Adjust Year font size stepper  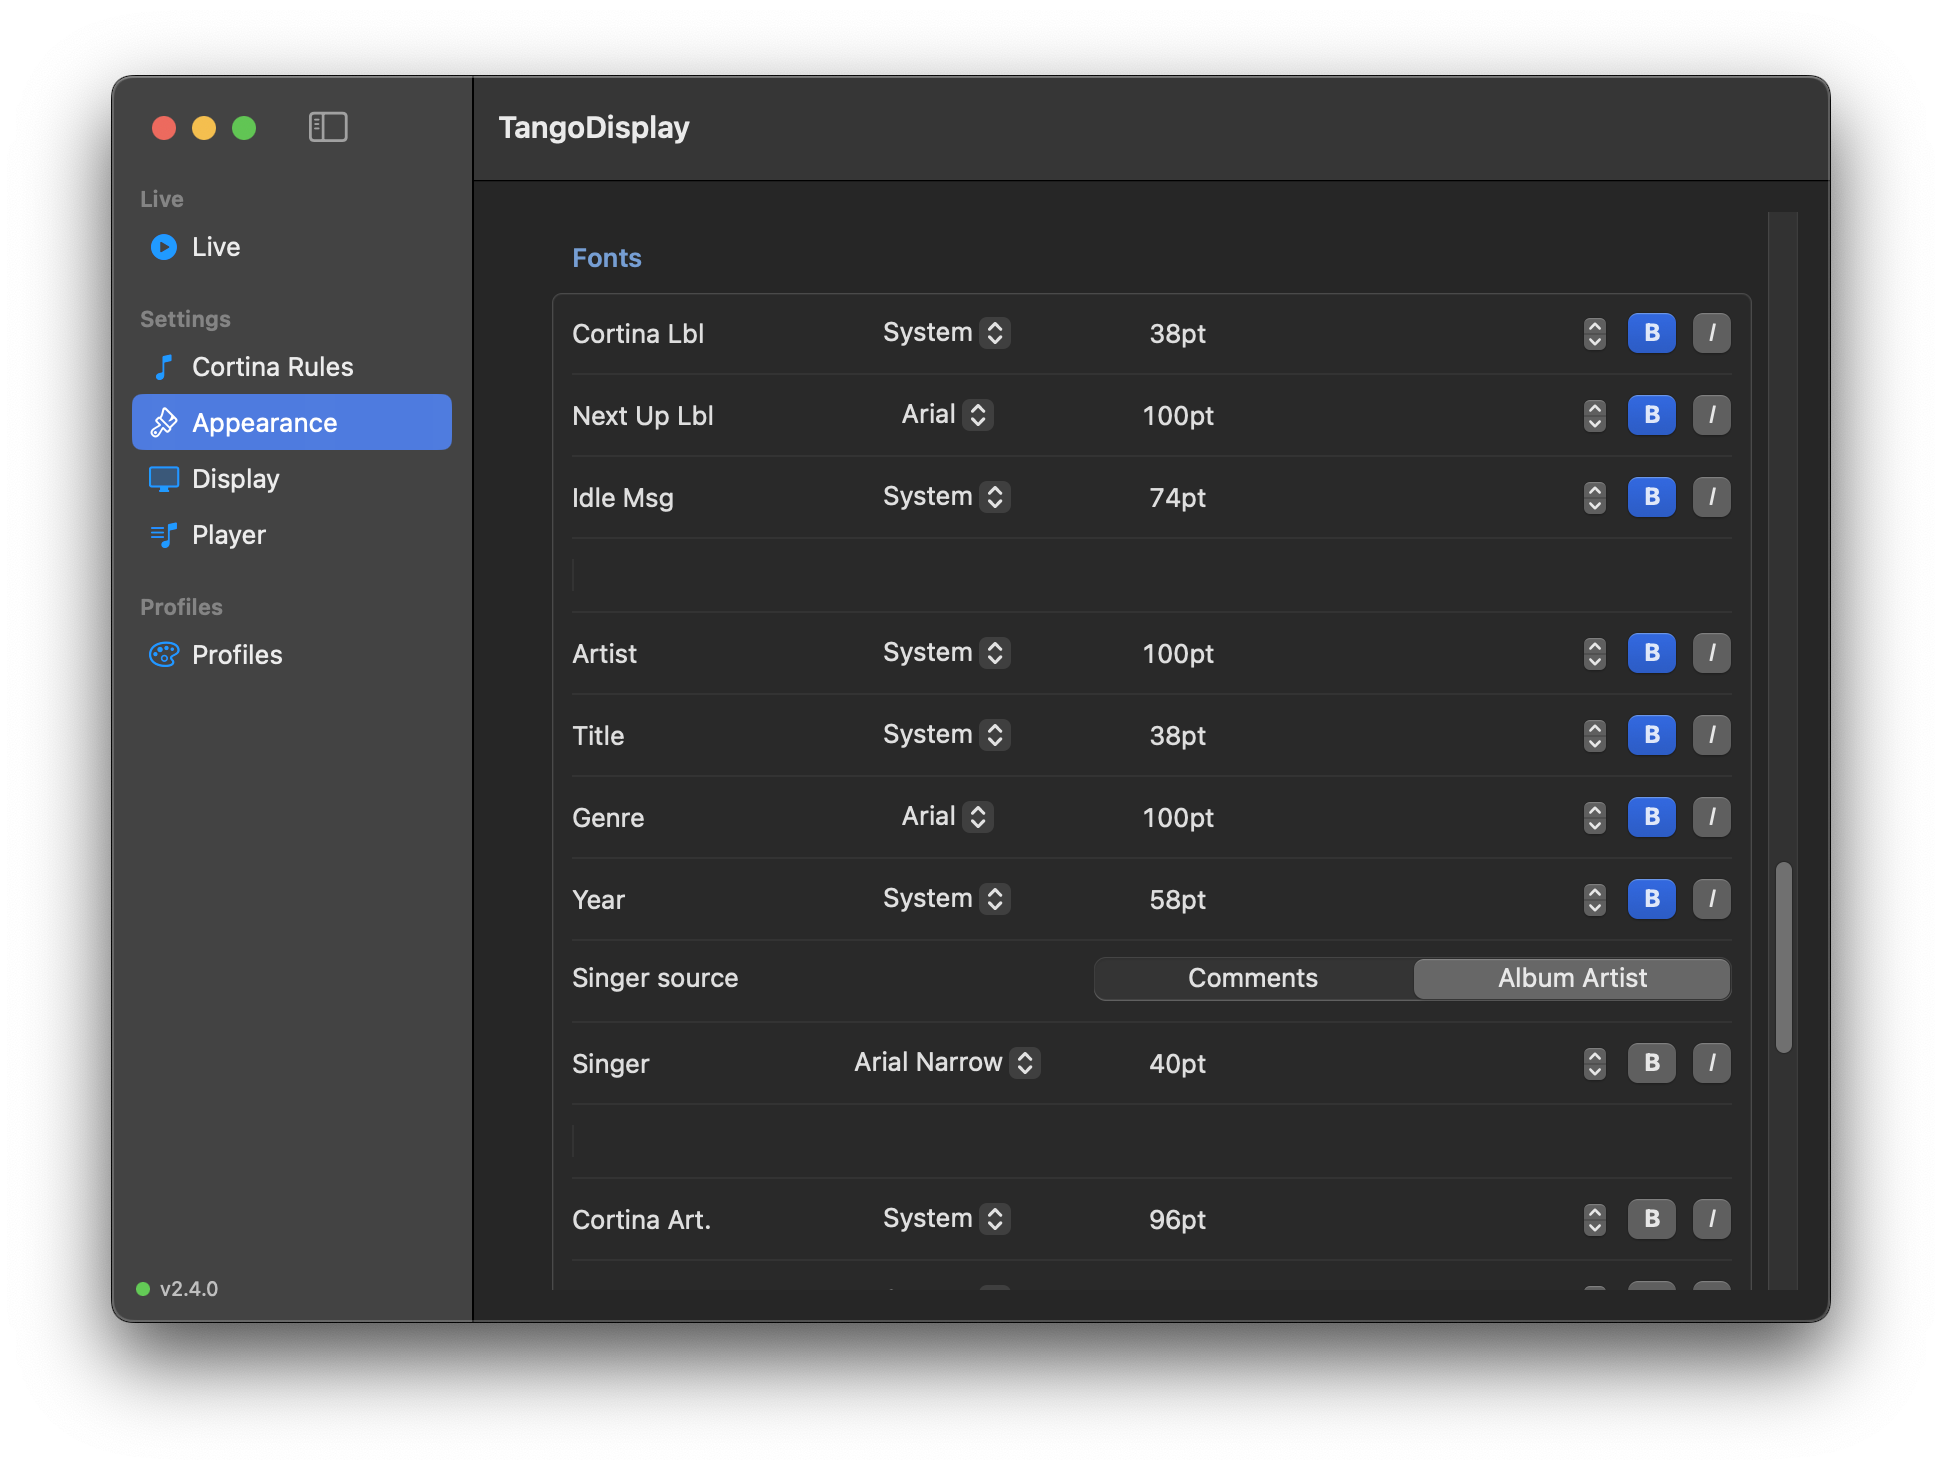pyautogui.click(x=1595, y=899)
